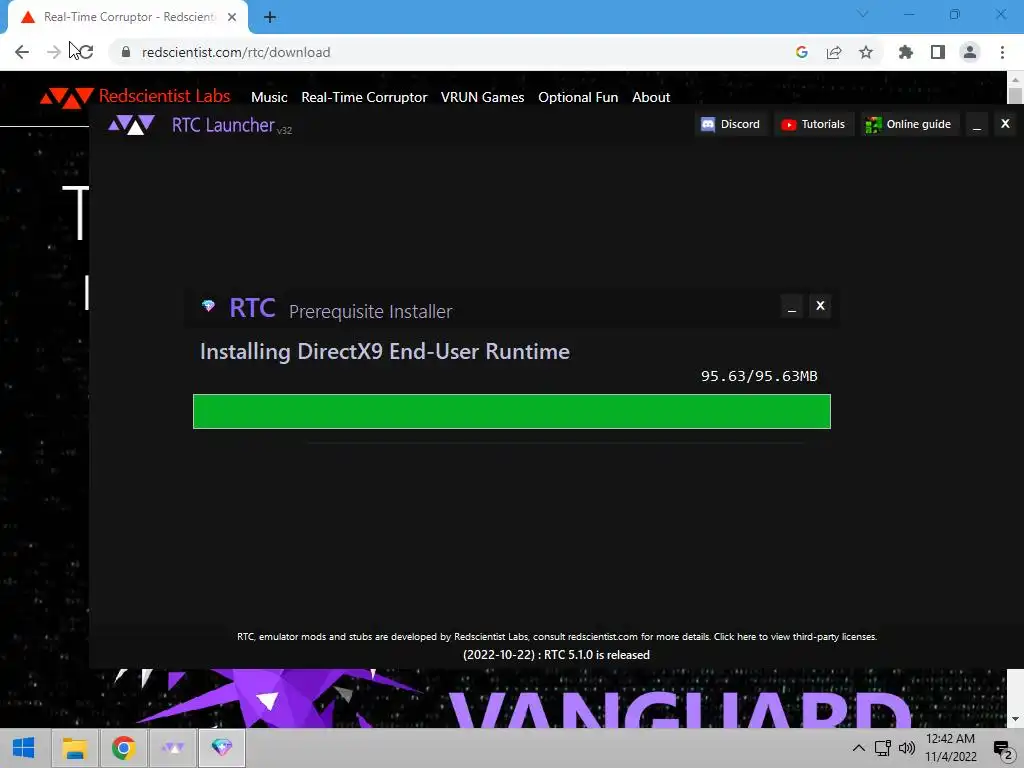Bookmark this page with star icon
The image size is (1024, 768).
tap(866, 52)
